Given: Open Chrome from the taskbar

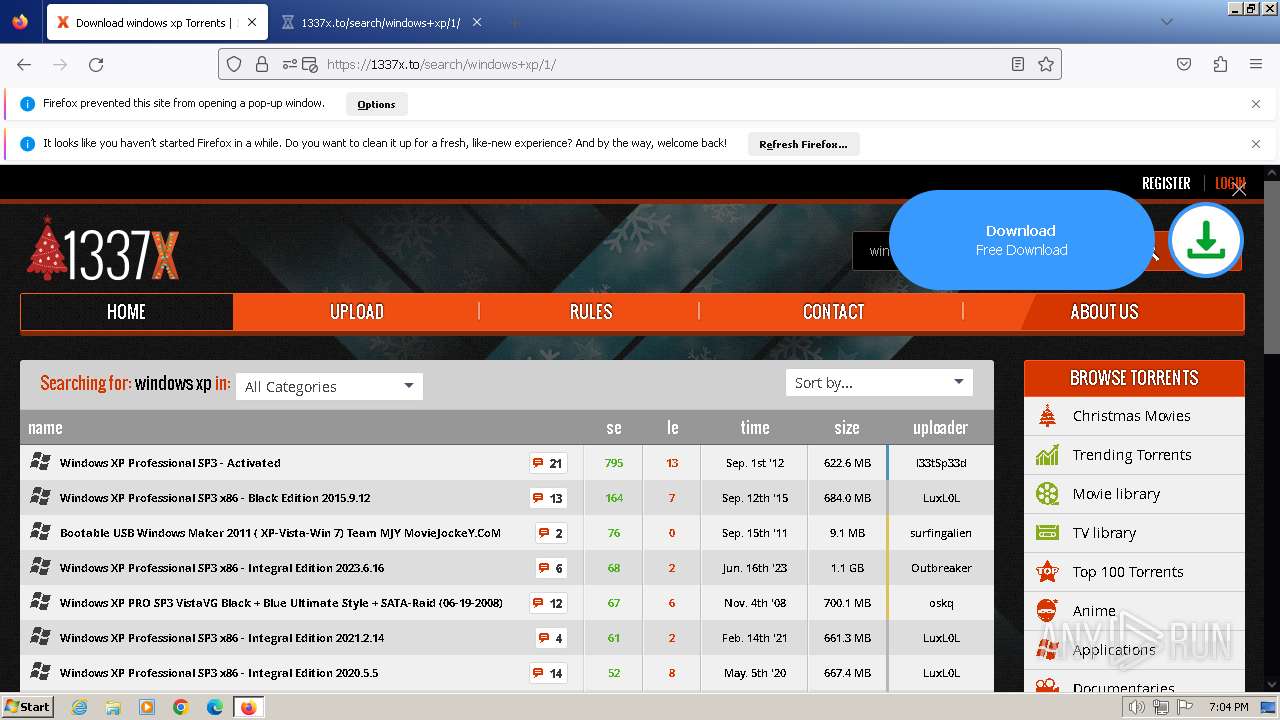Looking at the screenshot, I should (x=181, y=707).
